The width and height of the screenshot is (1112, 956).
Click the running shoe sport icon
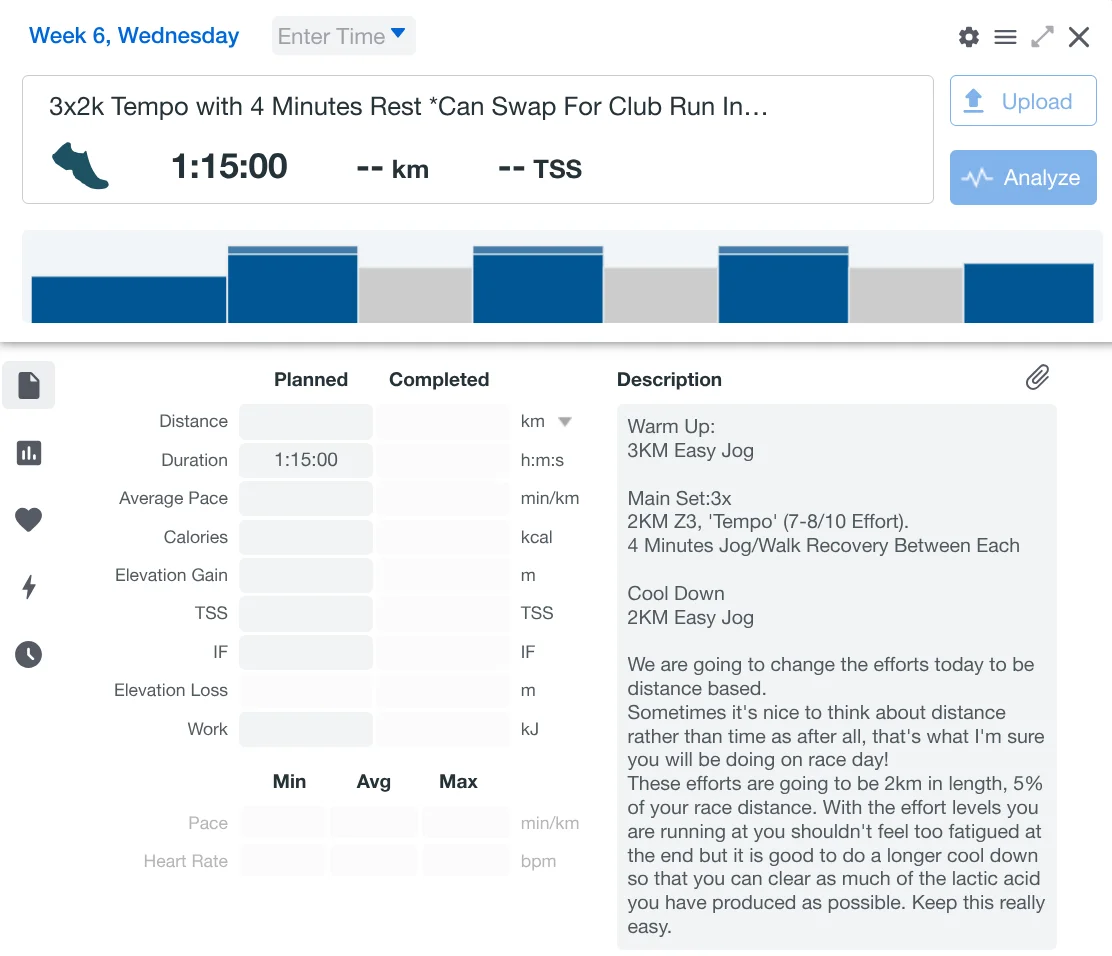coord(80,165)
